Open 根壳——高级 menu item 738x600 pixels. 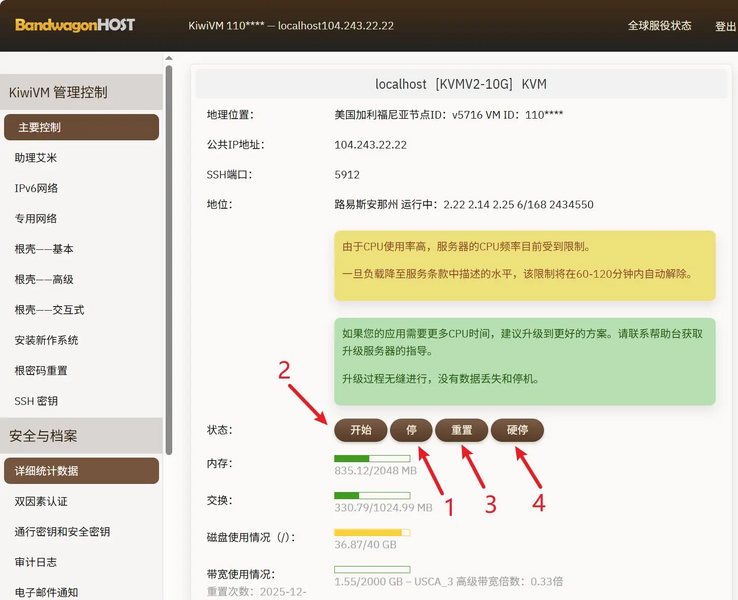pyautogui.click(x=44, y=279)
